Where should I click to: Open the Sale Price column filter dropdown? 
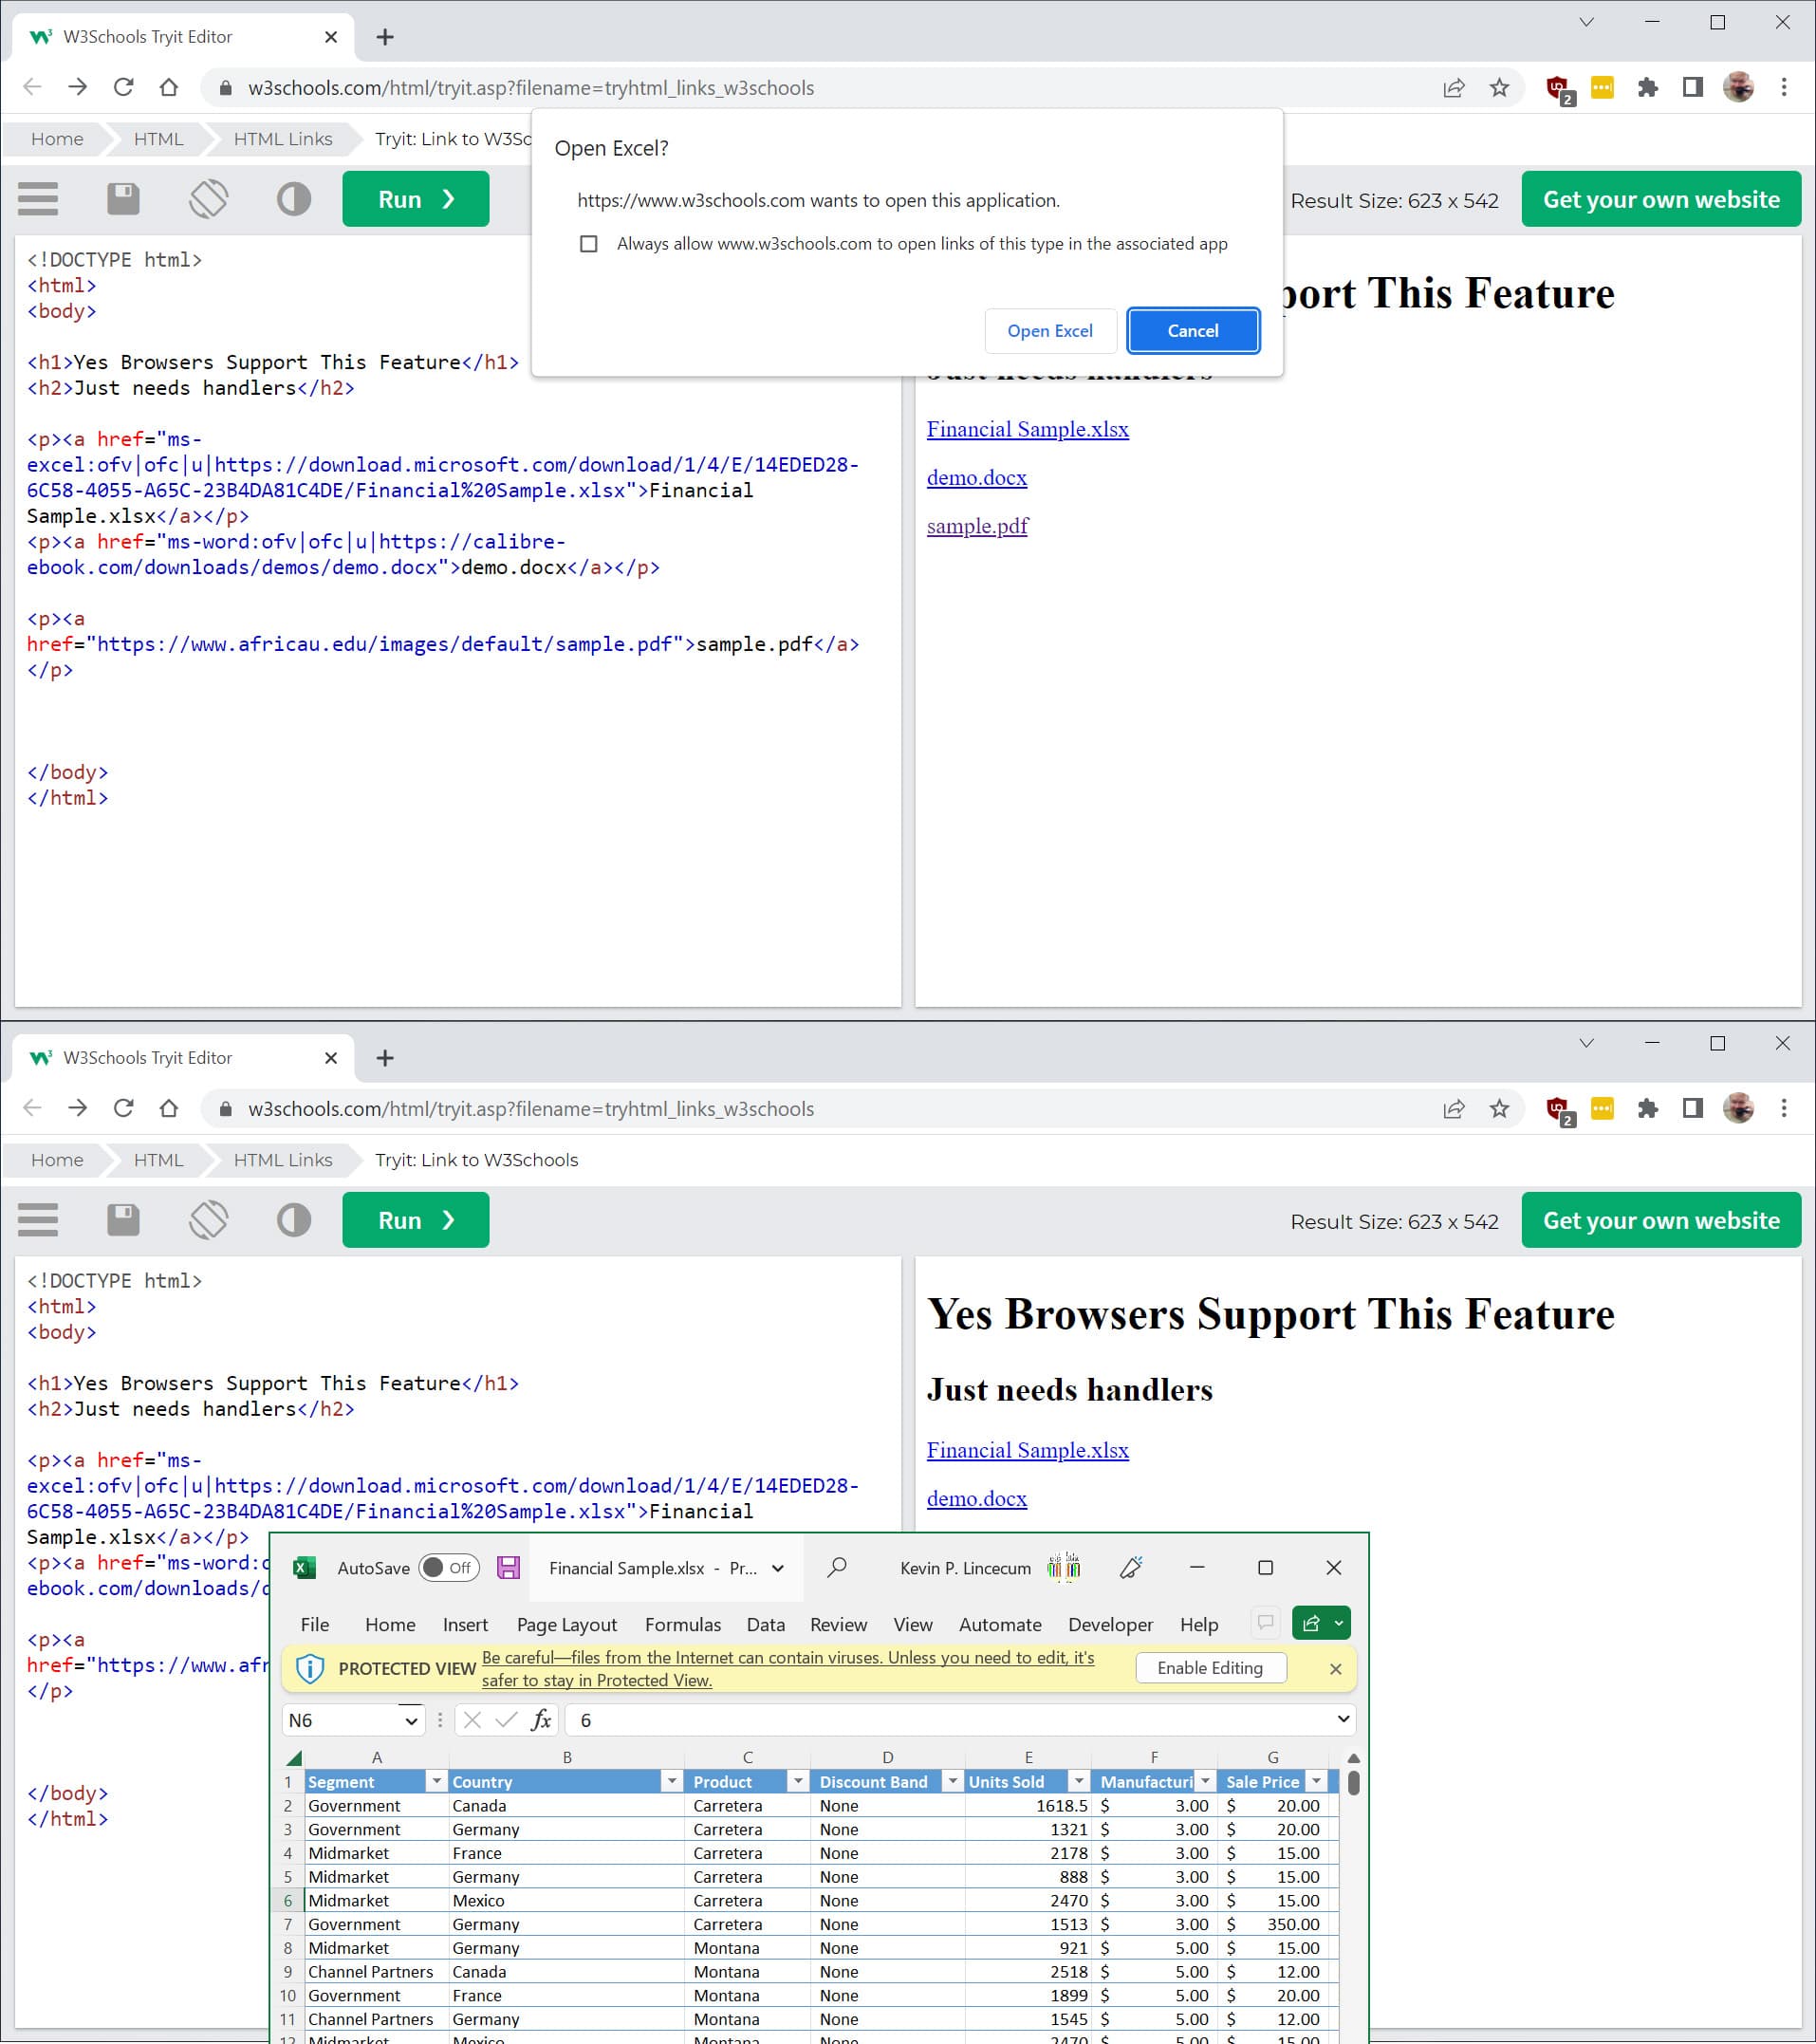1317,1781
